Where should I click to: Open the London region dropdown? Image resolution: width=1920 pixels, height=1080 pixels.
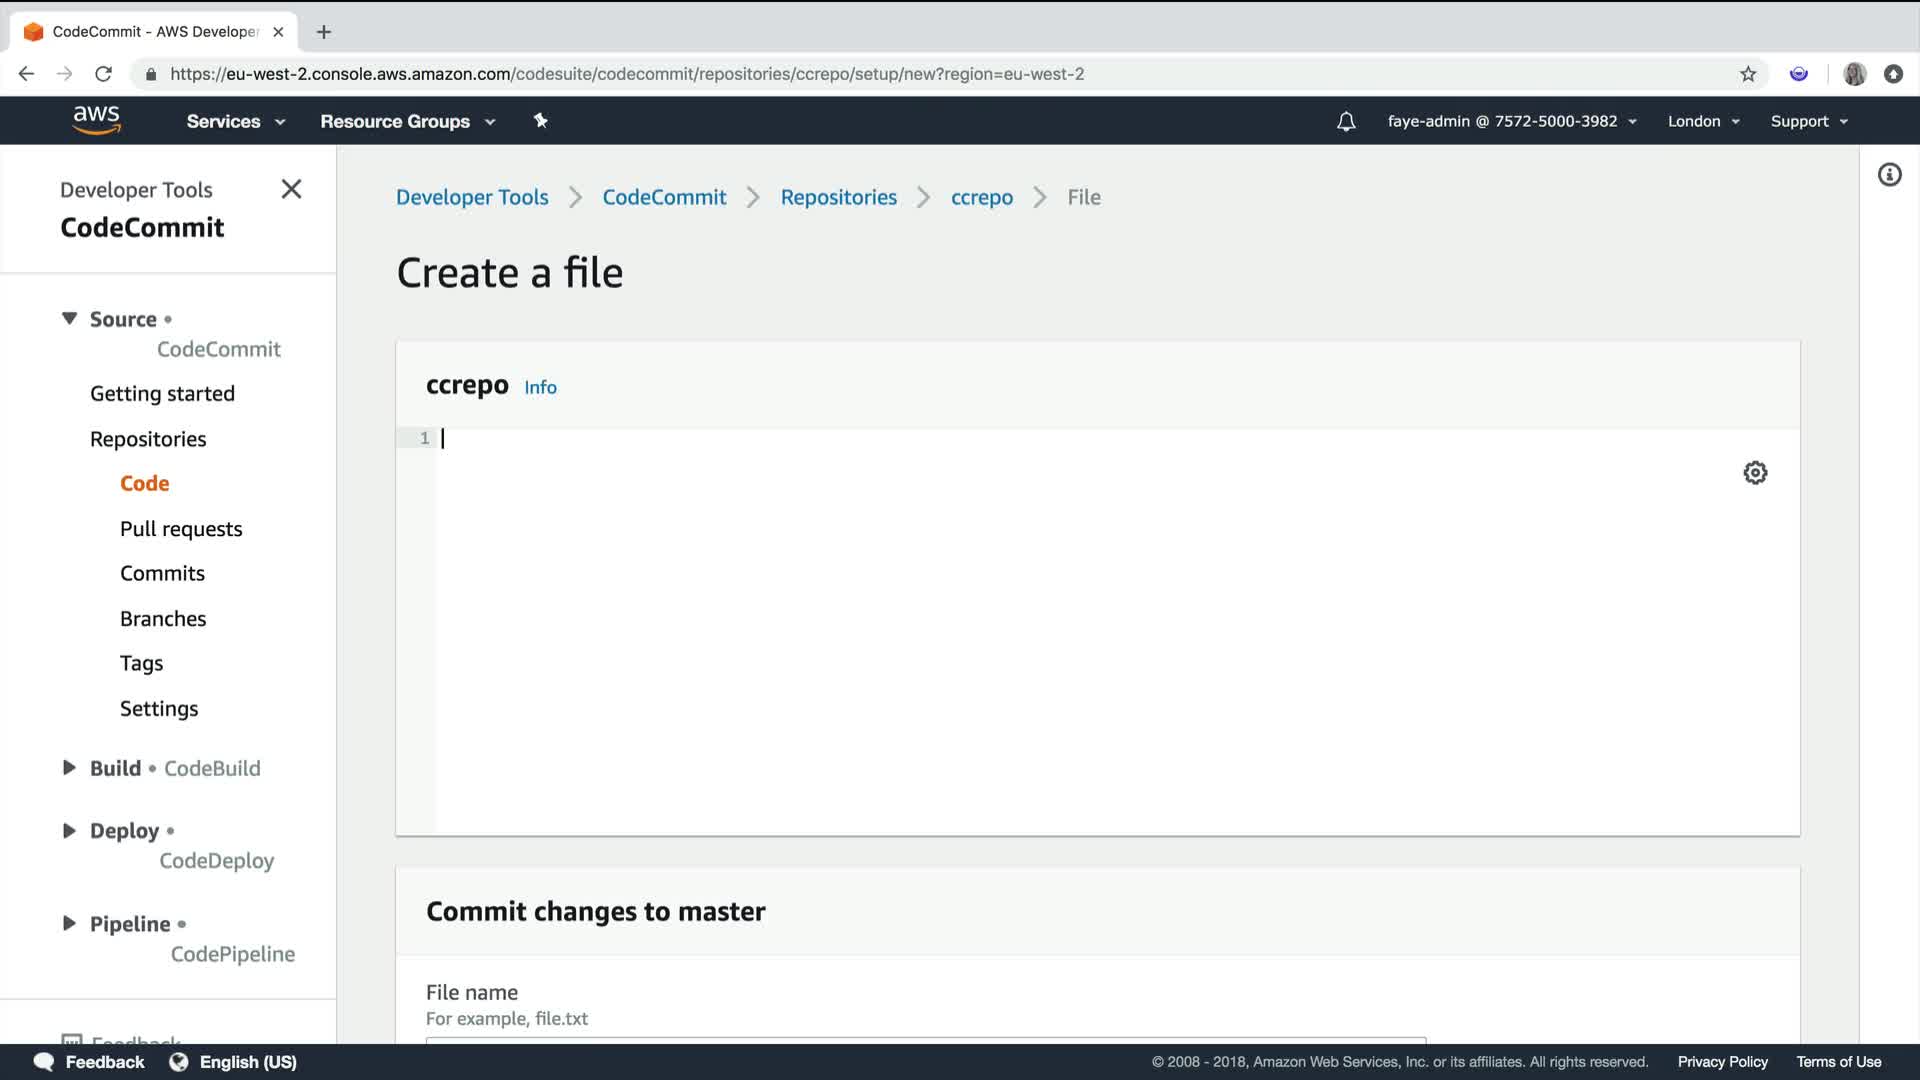1703,121
